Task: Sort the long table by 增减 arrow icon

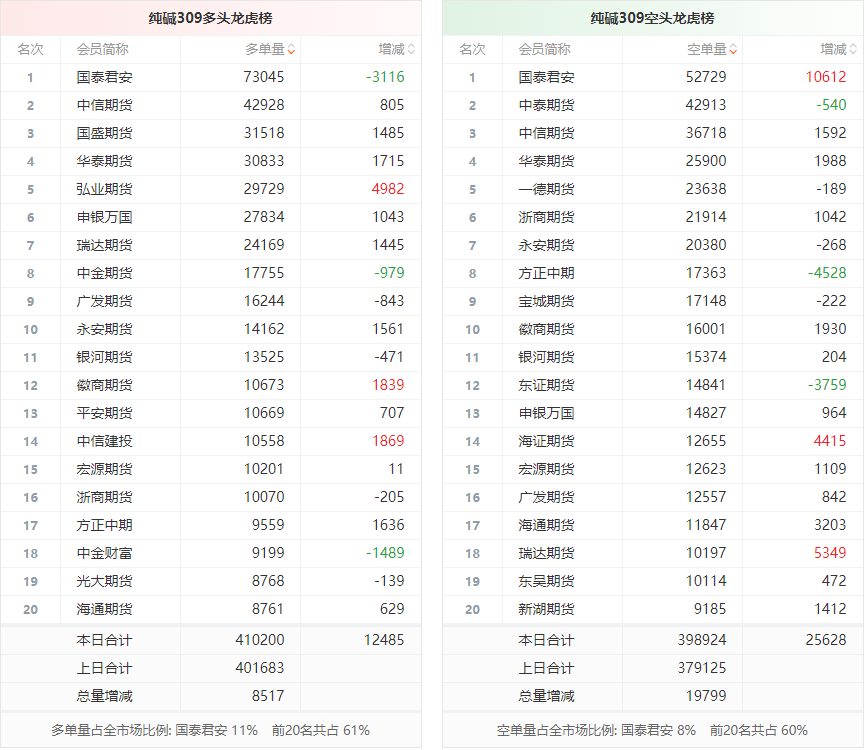Action: (411, 49)
